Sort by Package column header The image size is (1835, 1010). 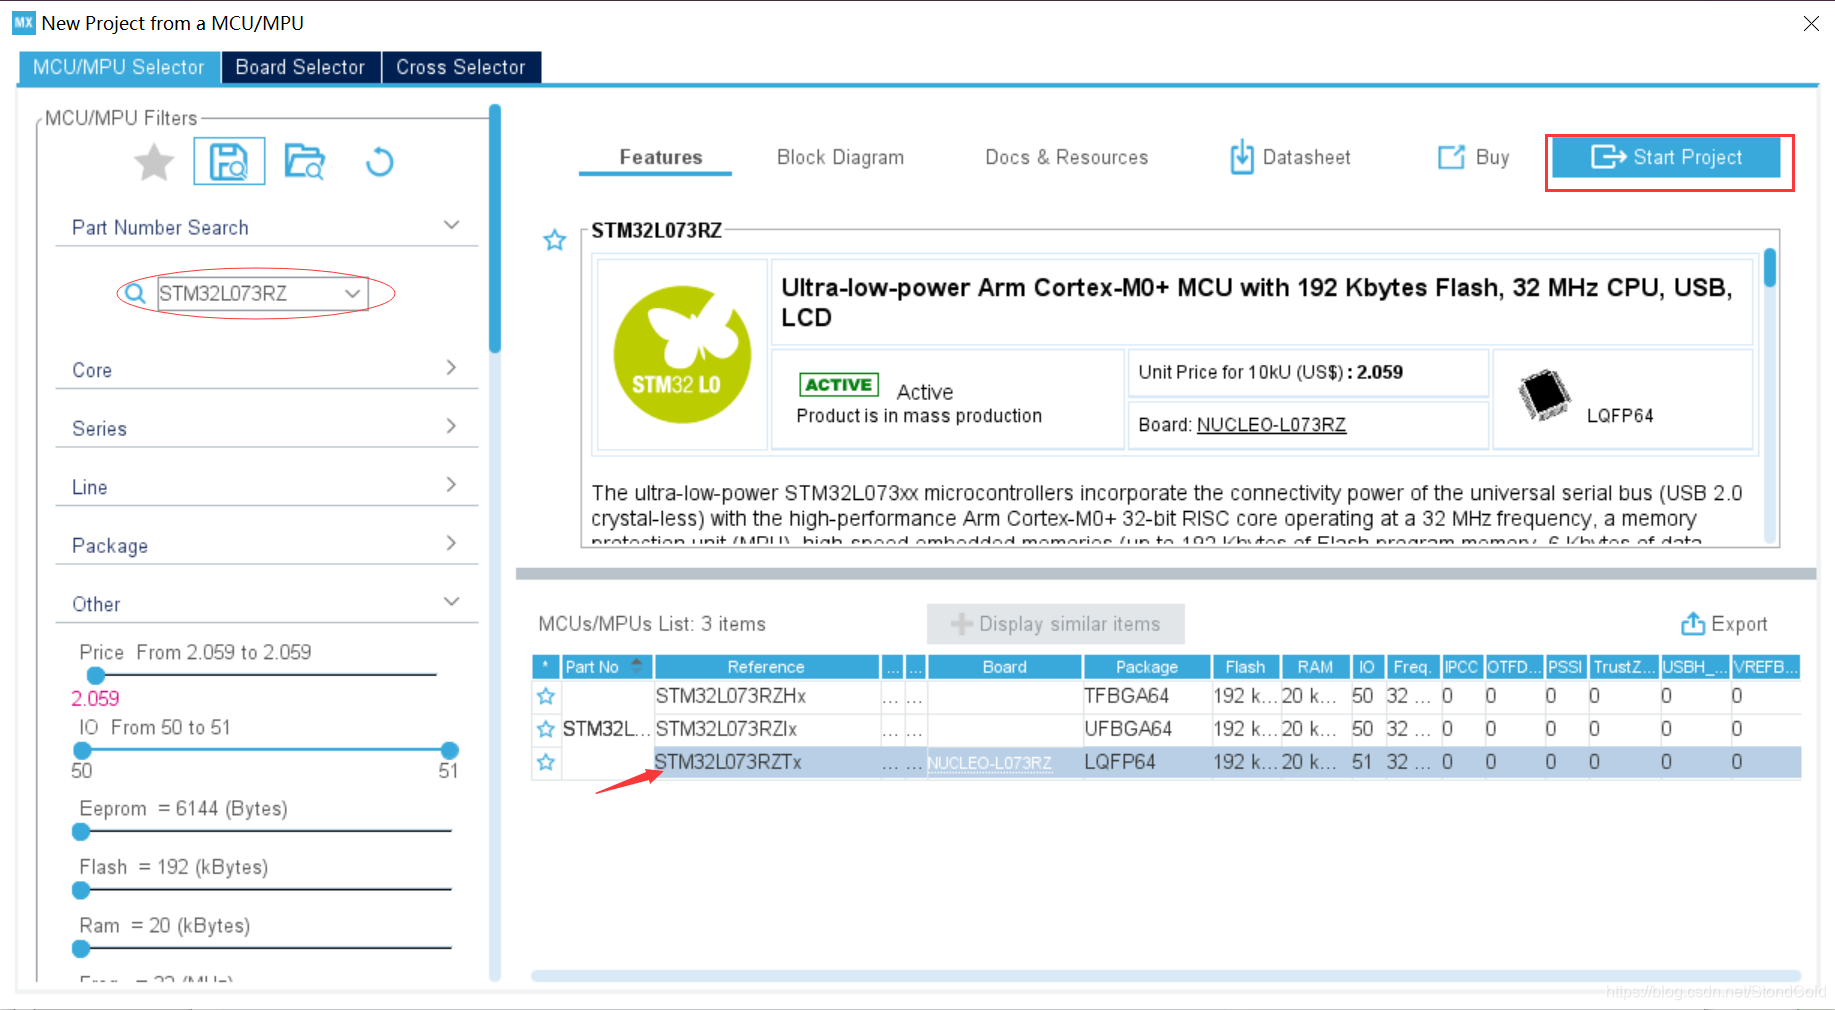pyautogui.click(x=1147, y=667)
